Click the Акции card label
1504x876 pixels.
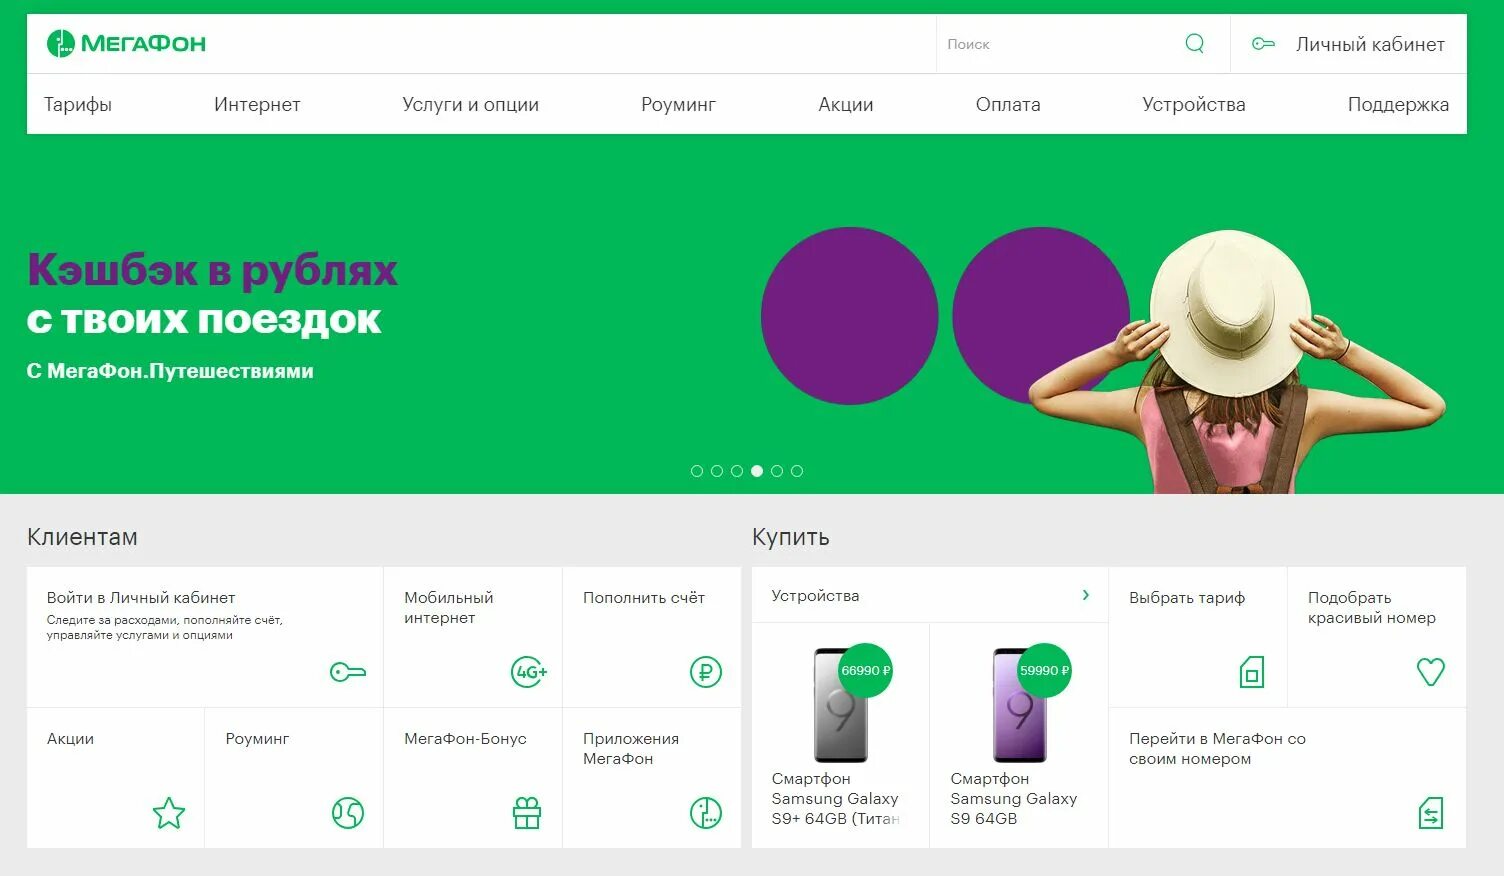coord(70,738)
